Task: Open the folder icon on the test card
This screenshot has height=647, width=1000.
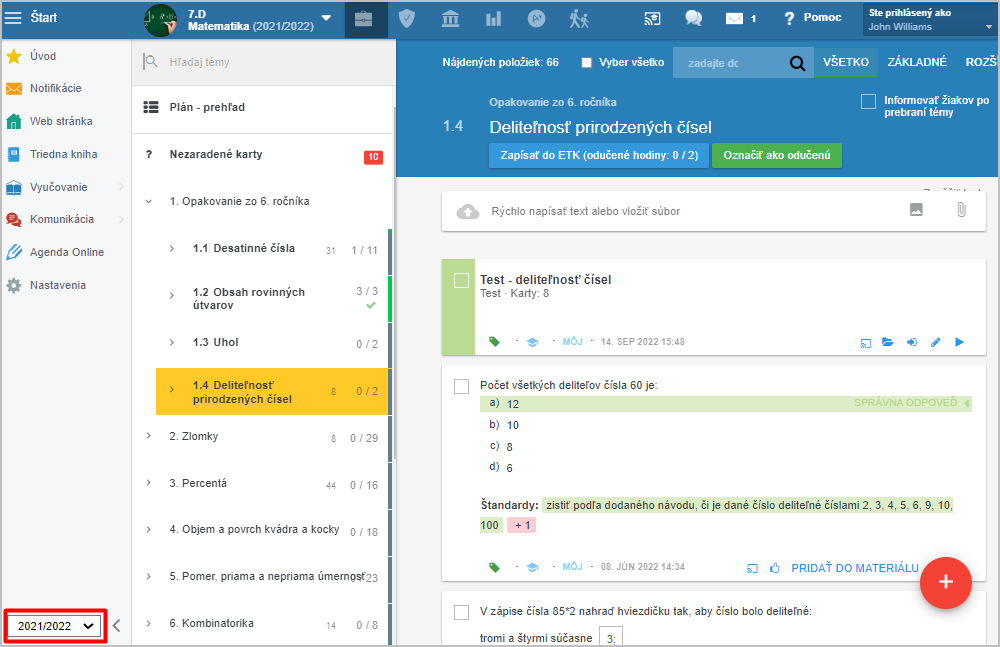Action: tap(888, 342)
